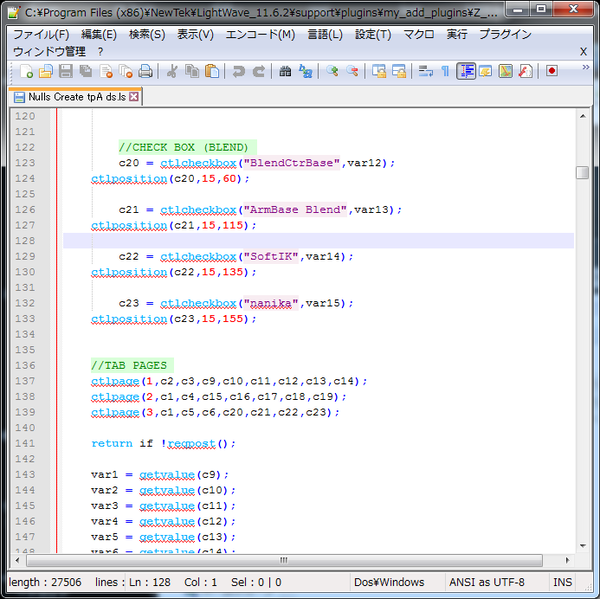This screenshot has width=600, height=599.
Task: Click Dos¥Windows in status bar
Action: [389, 582]
